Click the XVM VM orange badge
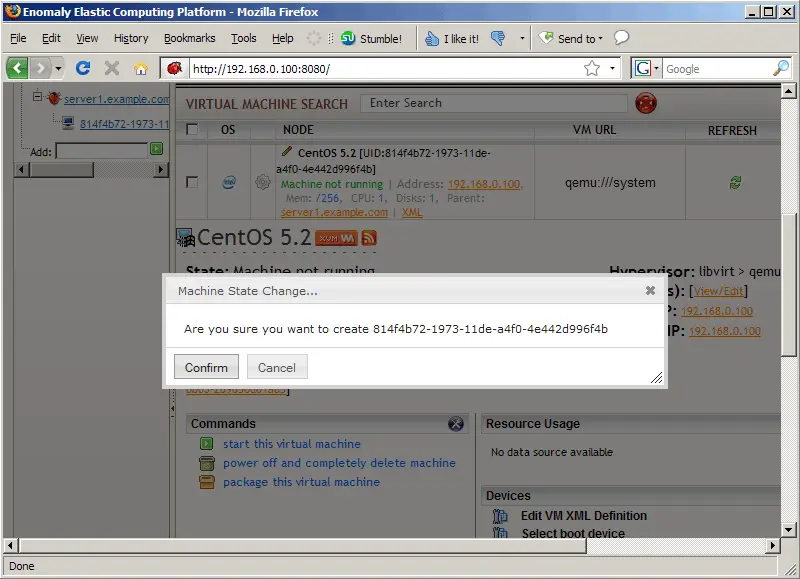Screen dimensions: 800x579 point(336,238)
